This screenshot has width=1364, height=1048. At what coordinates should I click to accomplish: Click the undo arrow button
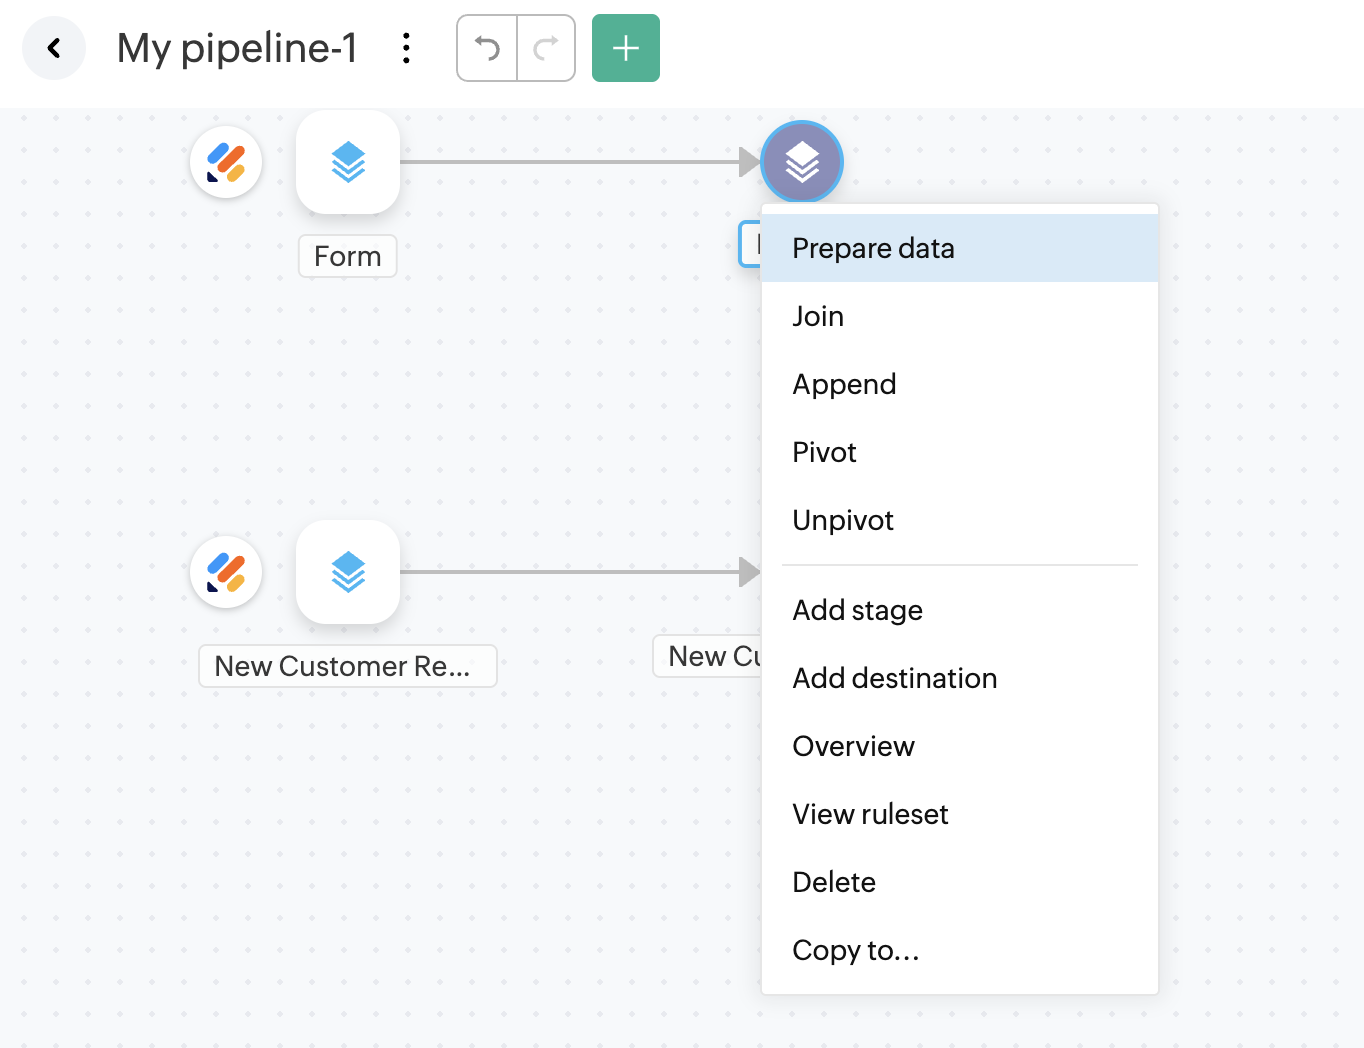[x=487, y=48]
